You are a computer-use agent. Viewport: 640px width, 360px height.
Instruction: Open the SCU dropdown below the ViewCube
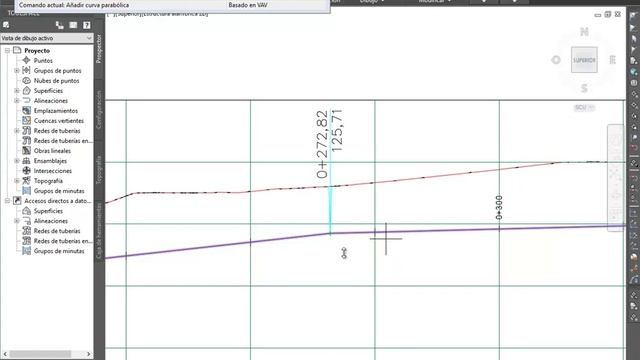[x=584, y=108]
